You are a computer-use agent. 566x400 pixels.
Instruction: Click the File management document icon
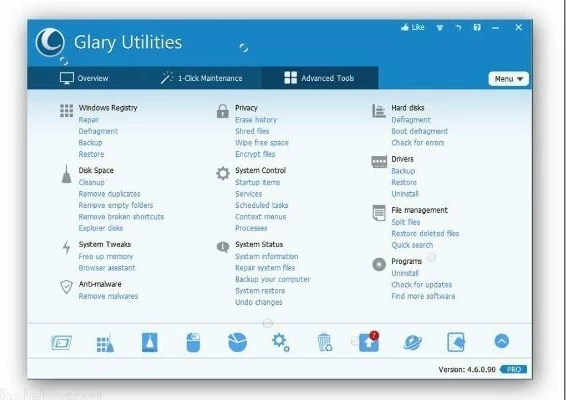[x=379, y=213]
